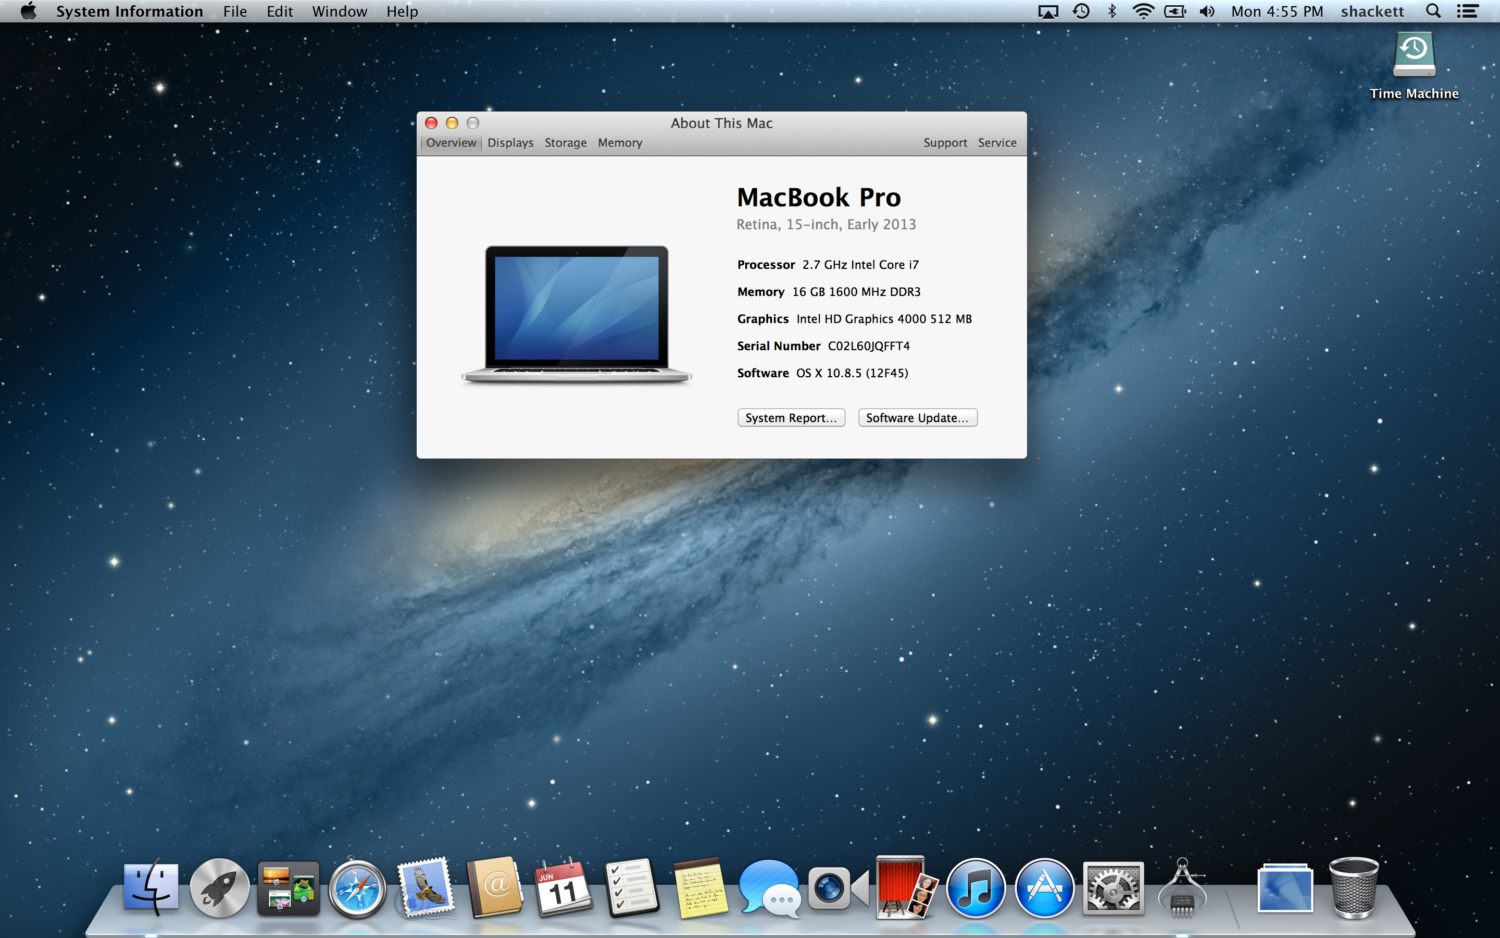Open the Wi-Fi status menu
The image size is (1500, 938).
[x=1141, y=11]
